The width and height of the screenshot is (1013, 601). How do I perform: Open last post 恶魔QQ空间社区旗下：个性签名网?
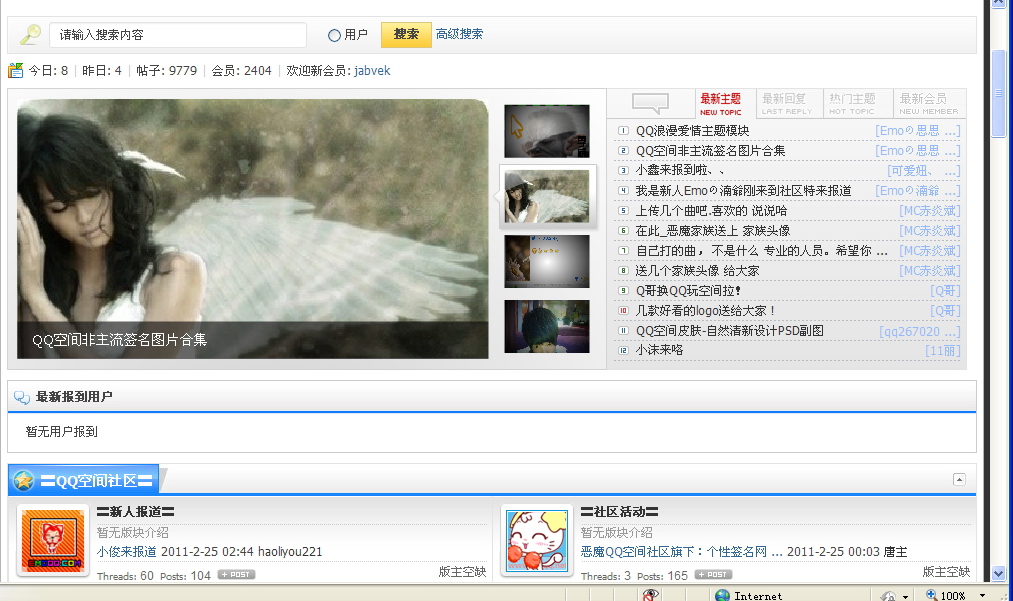[682, 552]
